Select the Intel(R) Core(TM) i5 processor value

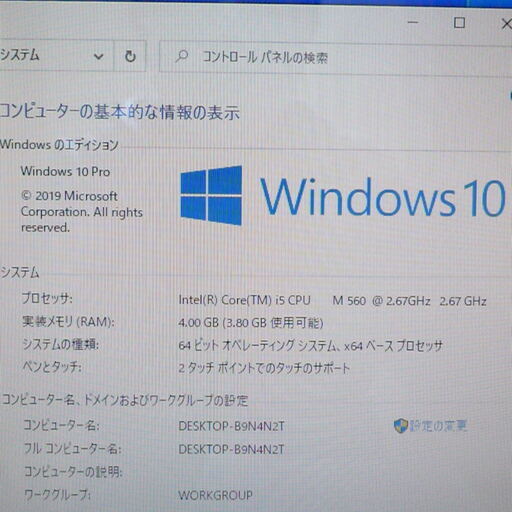332,301
